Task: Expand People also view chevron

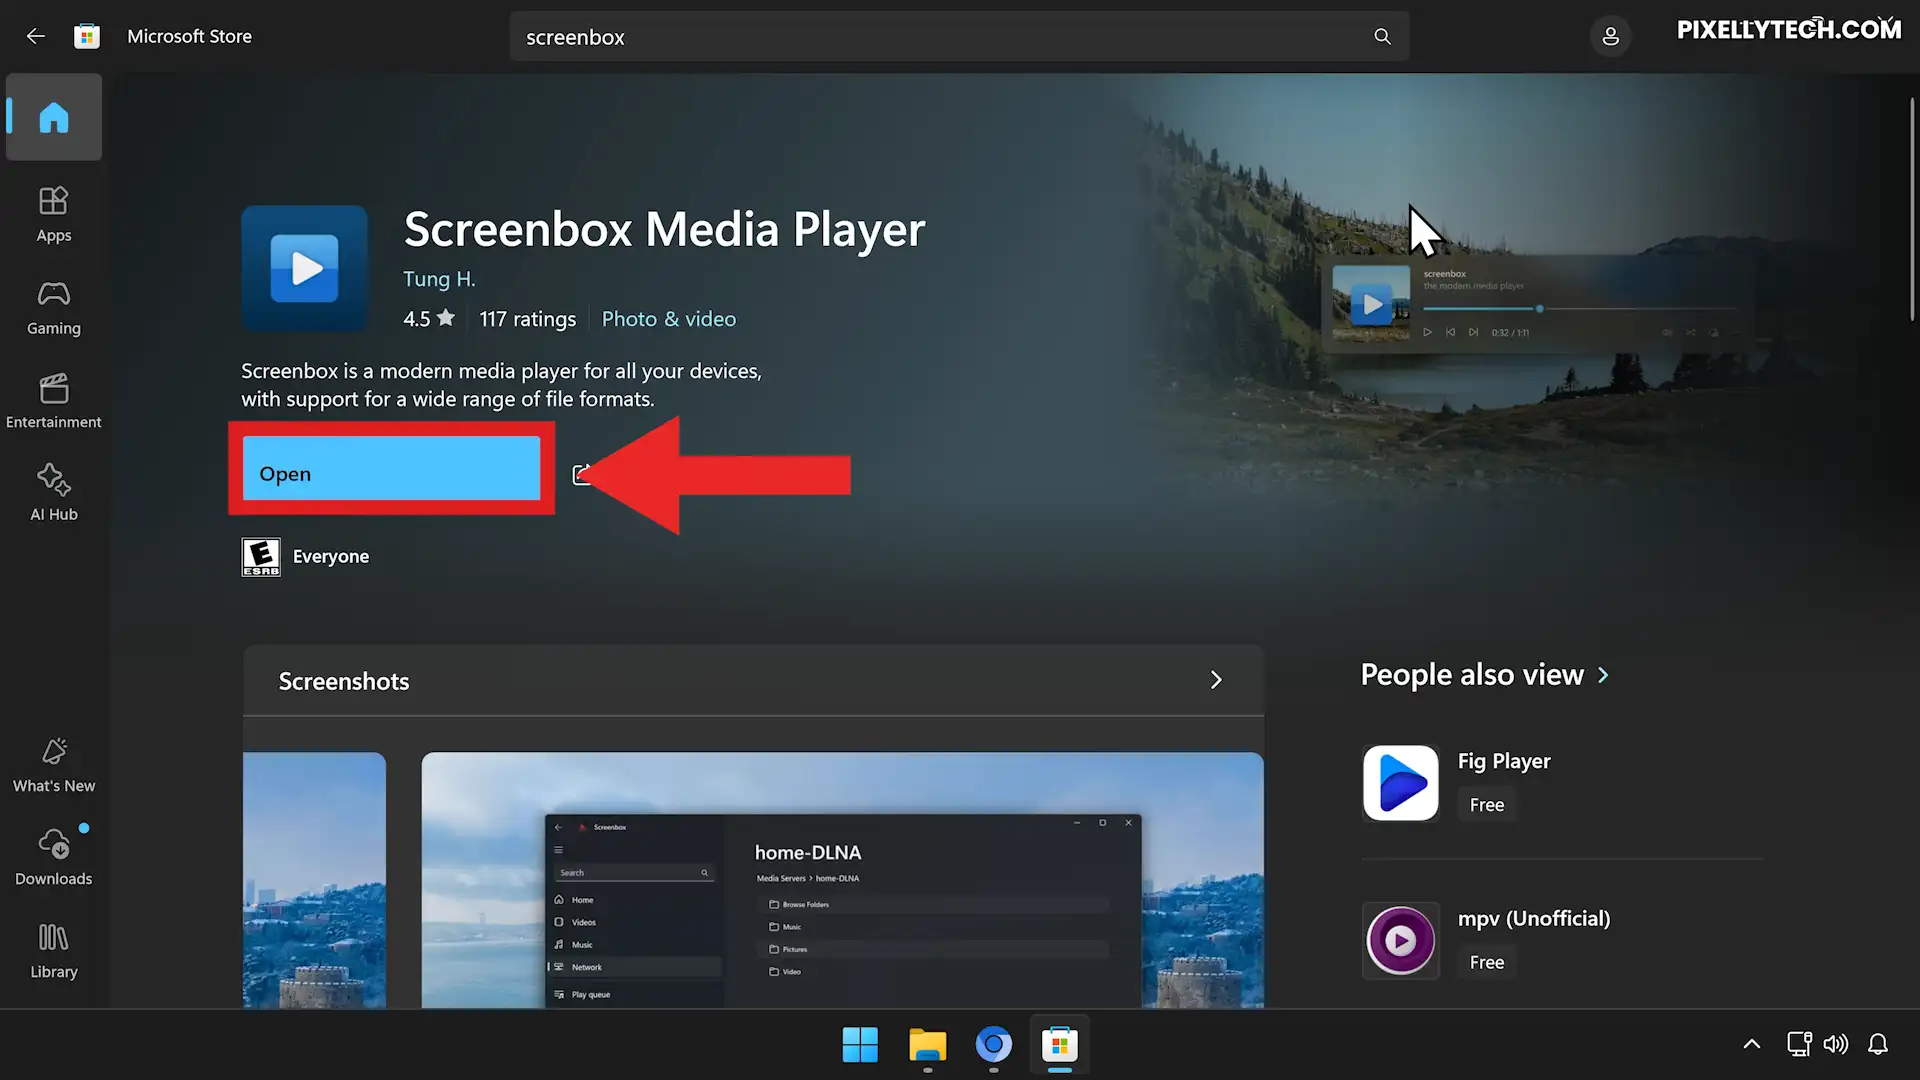Action: [1603, 675]
